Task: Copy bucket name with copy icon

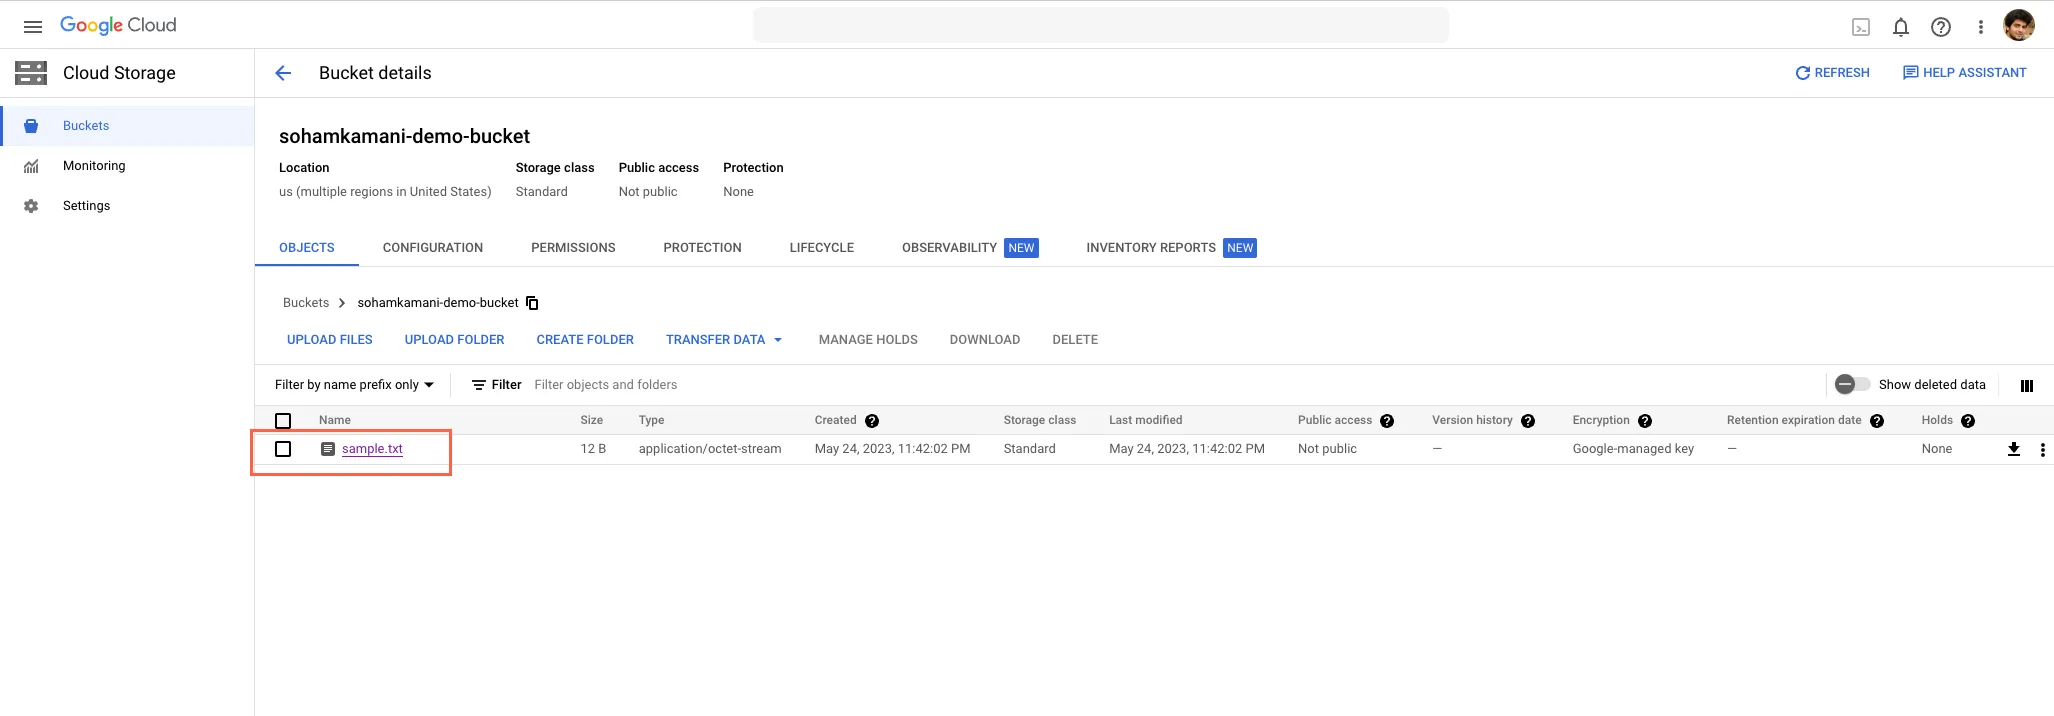Action: click(533, 303)
